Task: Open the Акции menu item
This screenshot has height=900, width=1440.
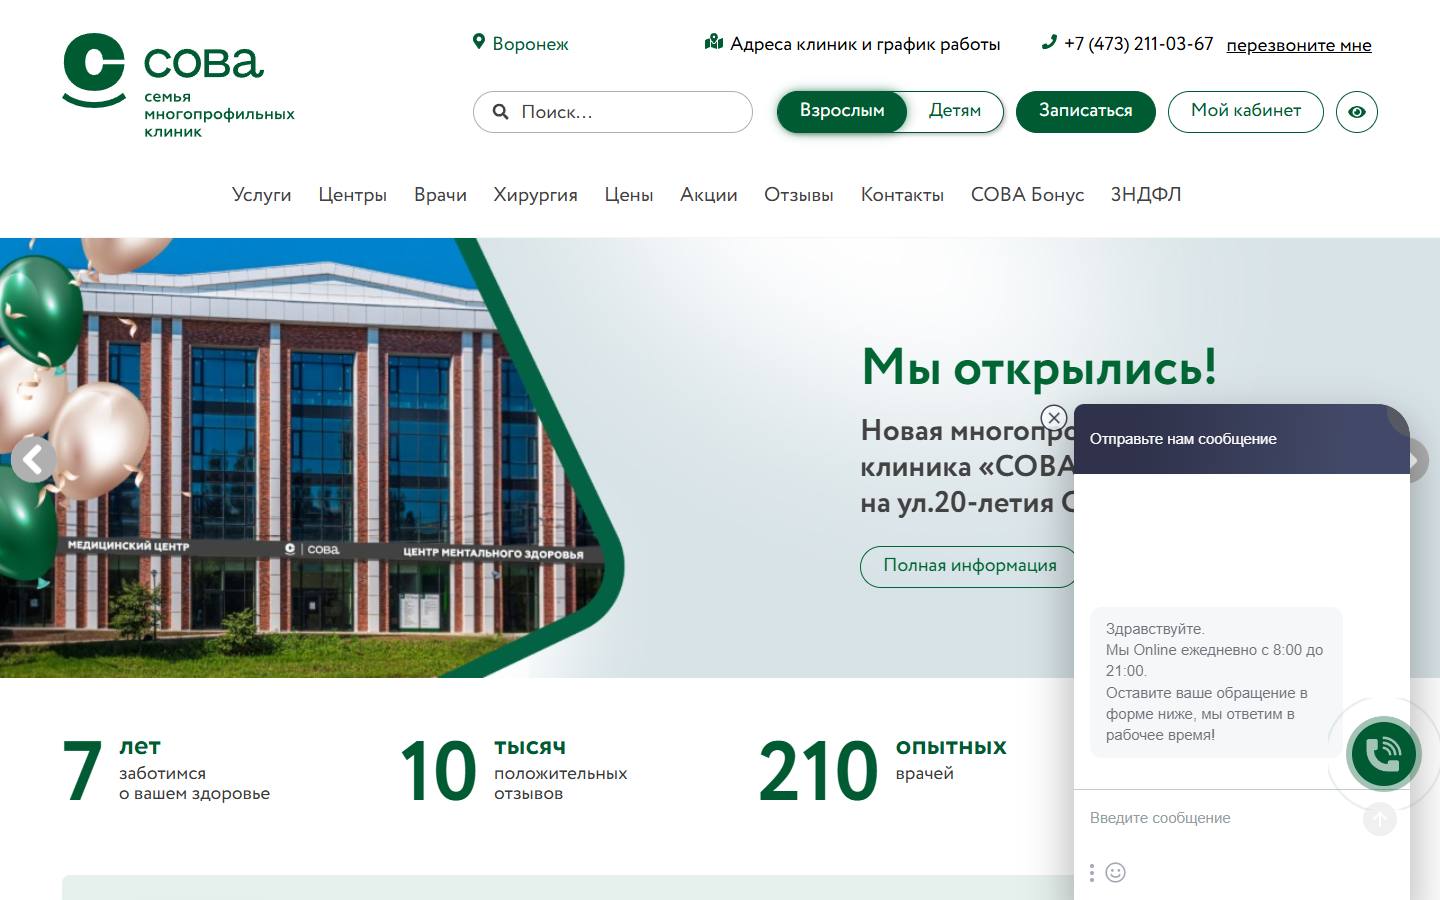Action: pyautogui.click(x=709, y=195)
